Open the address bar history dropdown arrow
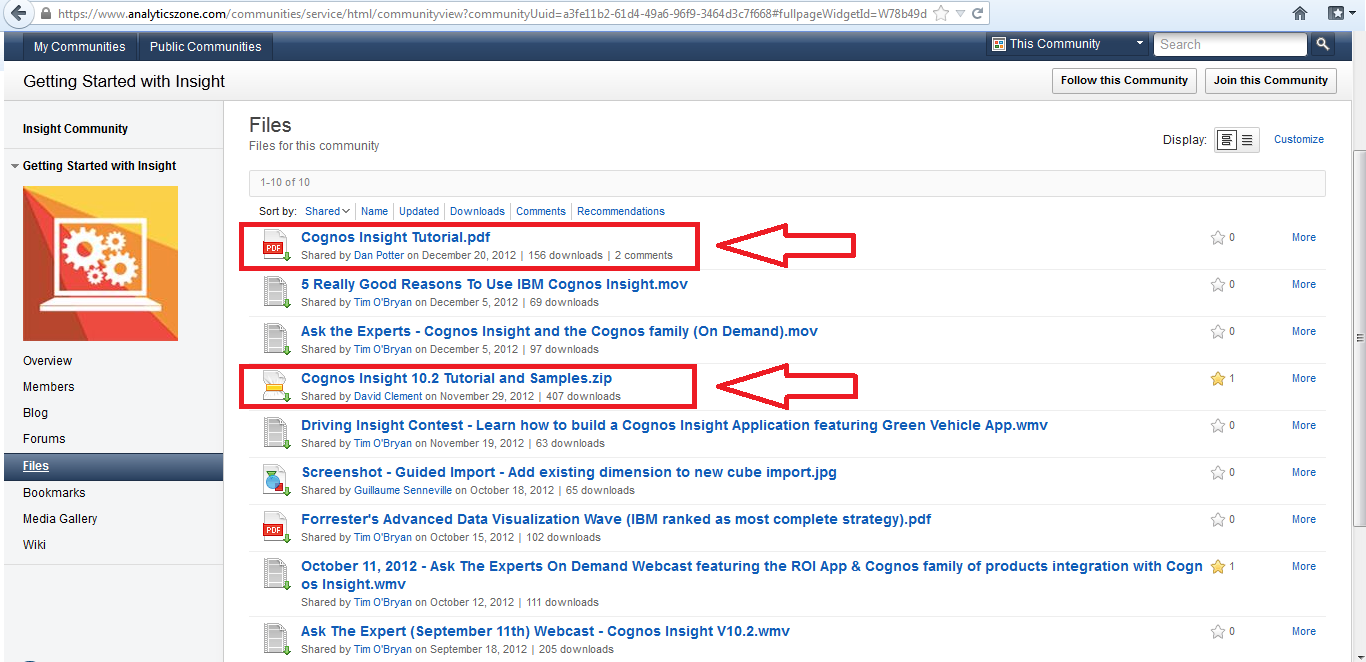This screenshot has width=1366, height=662. tap(961, 14)
